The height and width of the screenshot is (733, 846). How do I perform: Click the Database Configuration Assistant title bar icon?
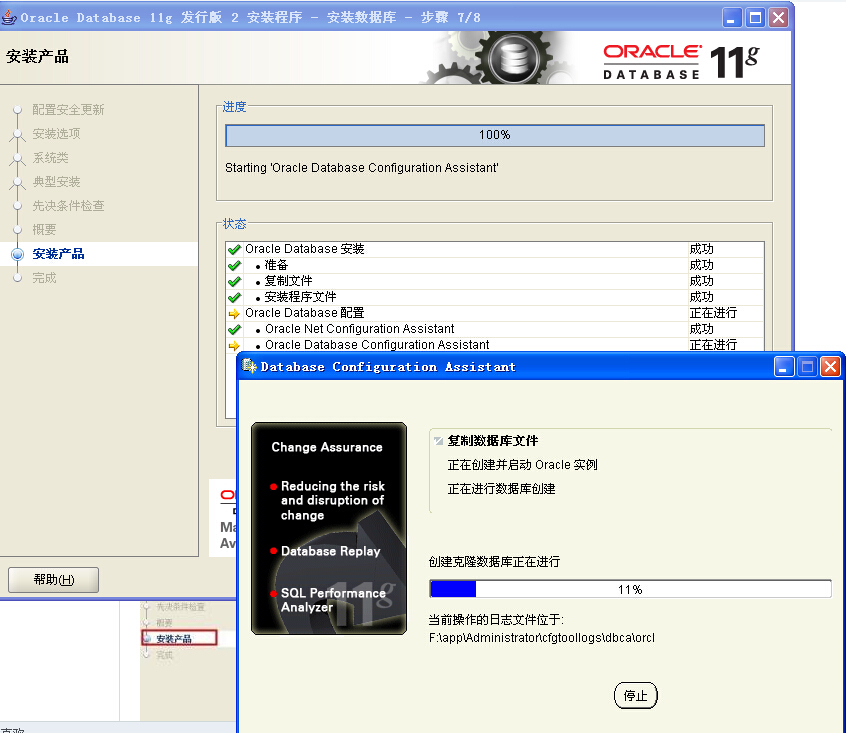[x=249, y=367]
